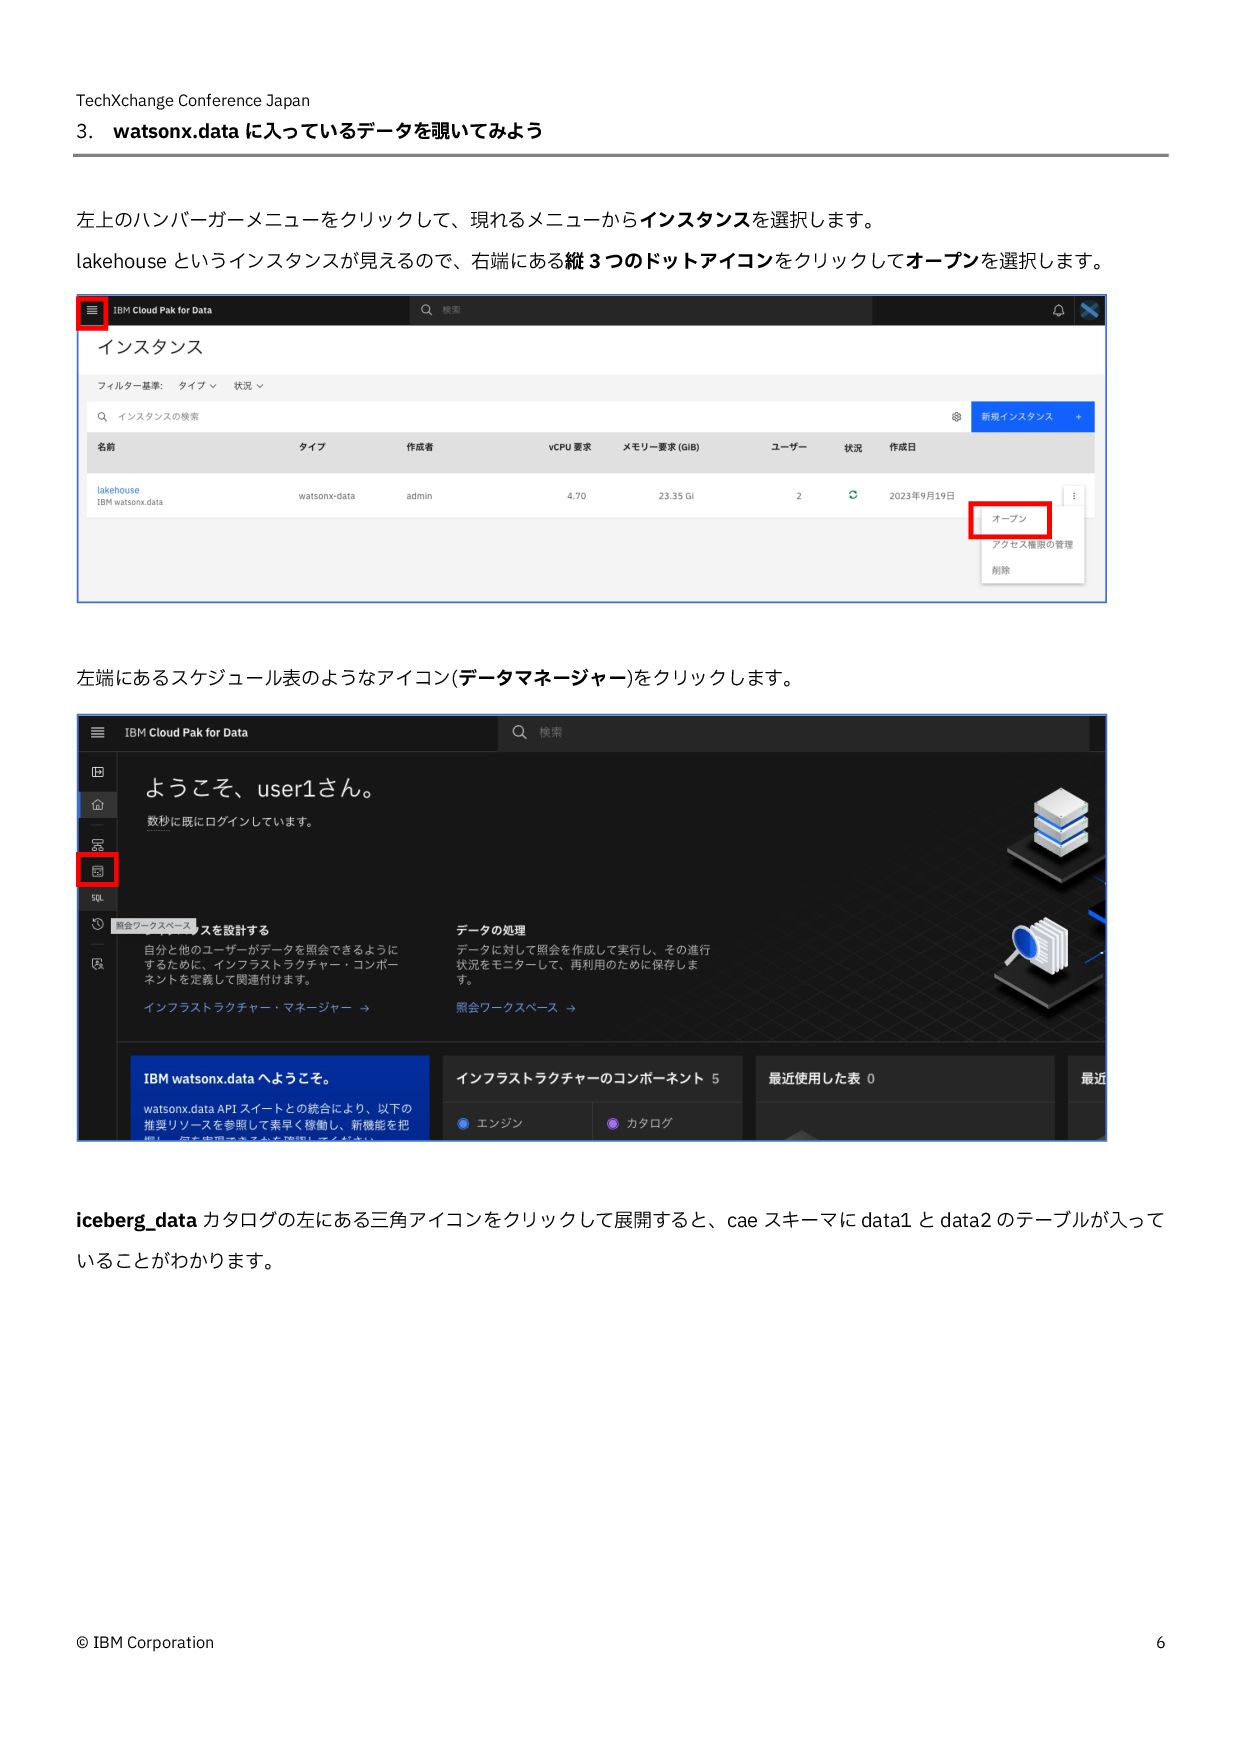Click インフラストラクチャーのコンポーネント card heading
Screen dimensions: 1240x1754
(581, 1079)
